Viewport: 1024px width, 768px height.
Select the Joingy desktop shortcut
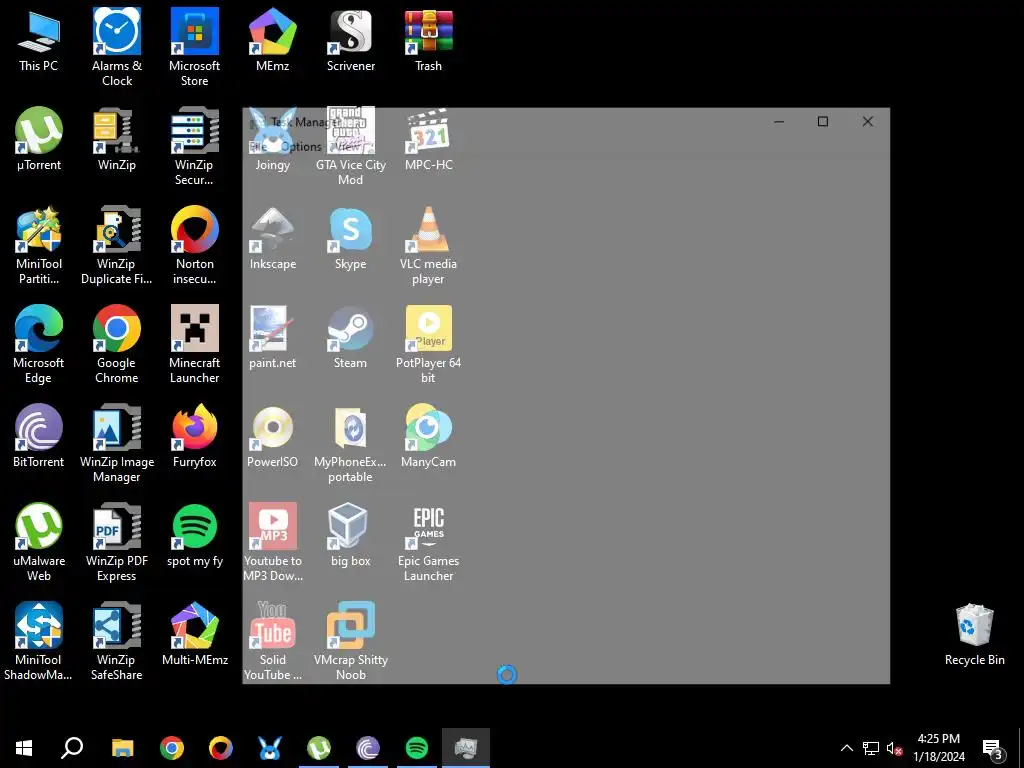click(x=272, y=139)
